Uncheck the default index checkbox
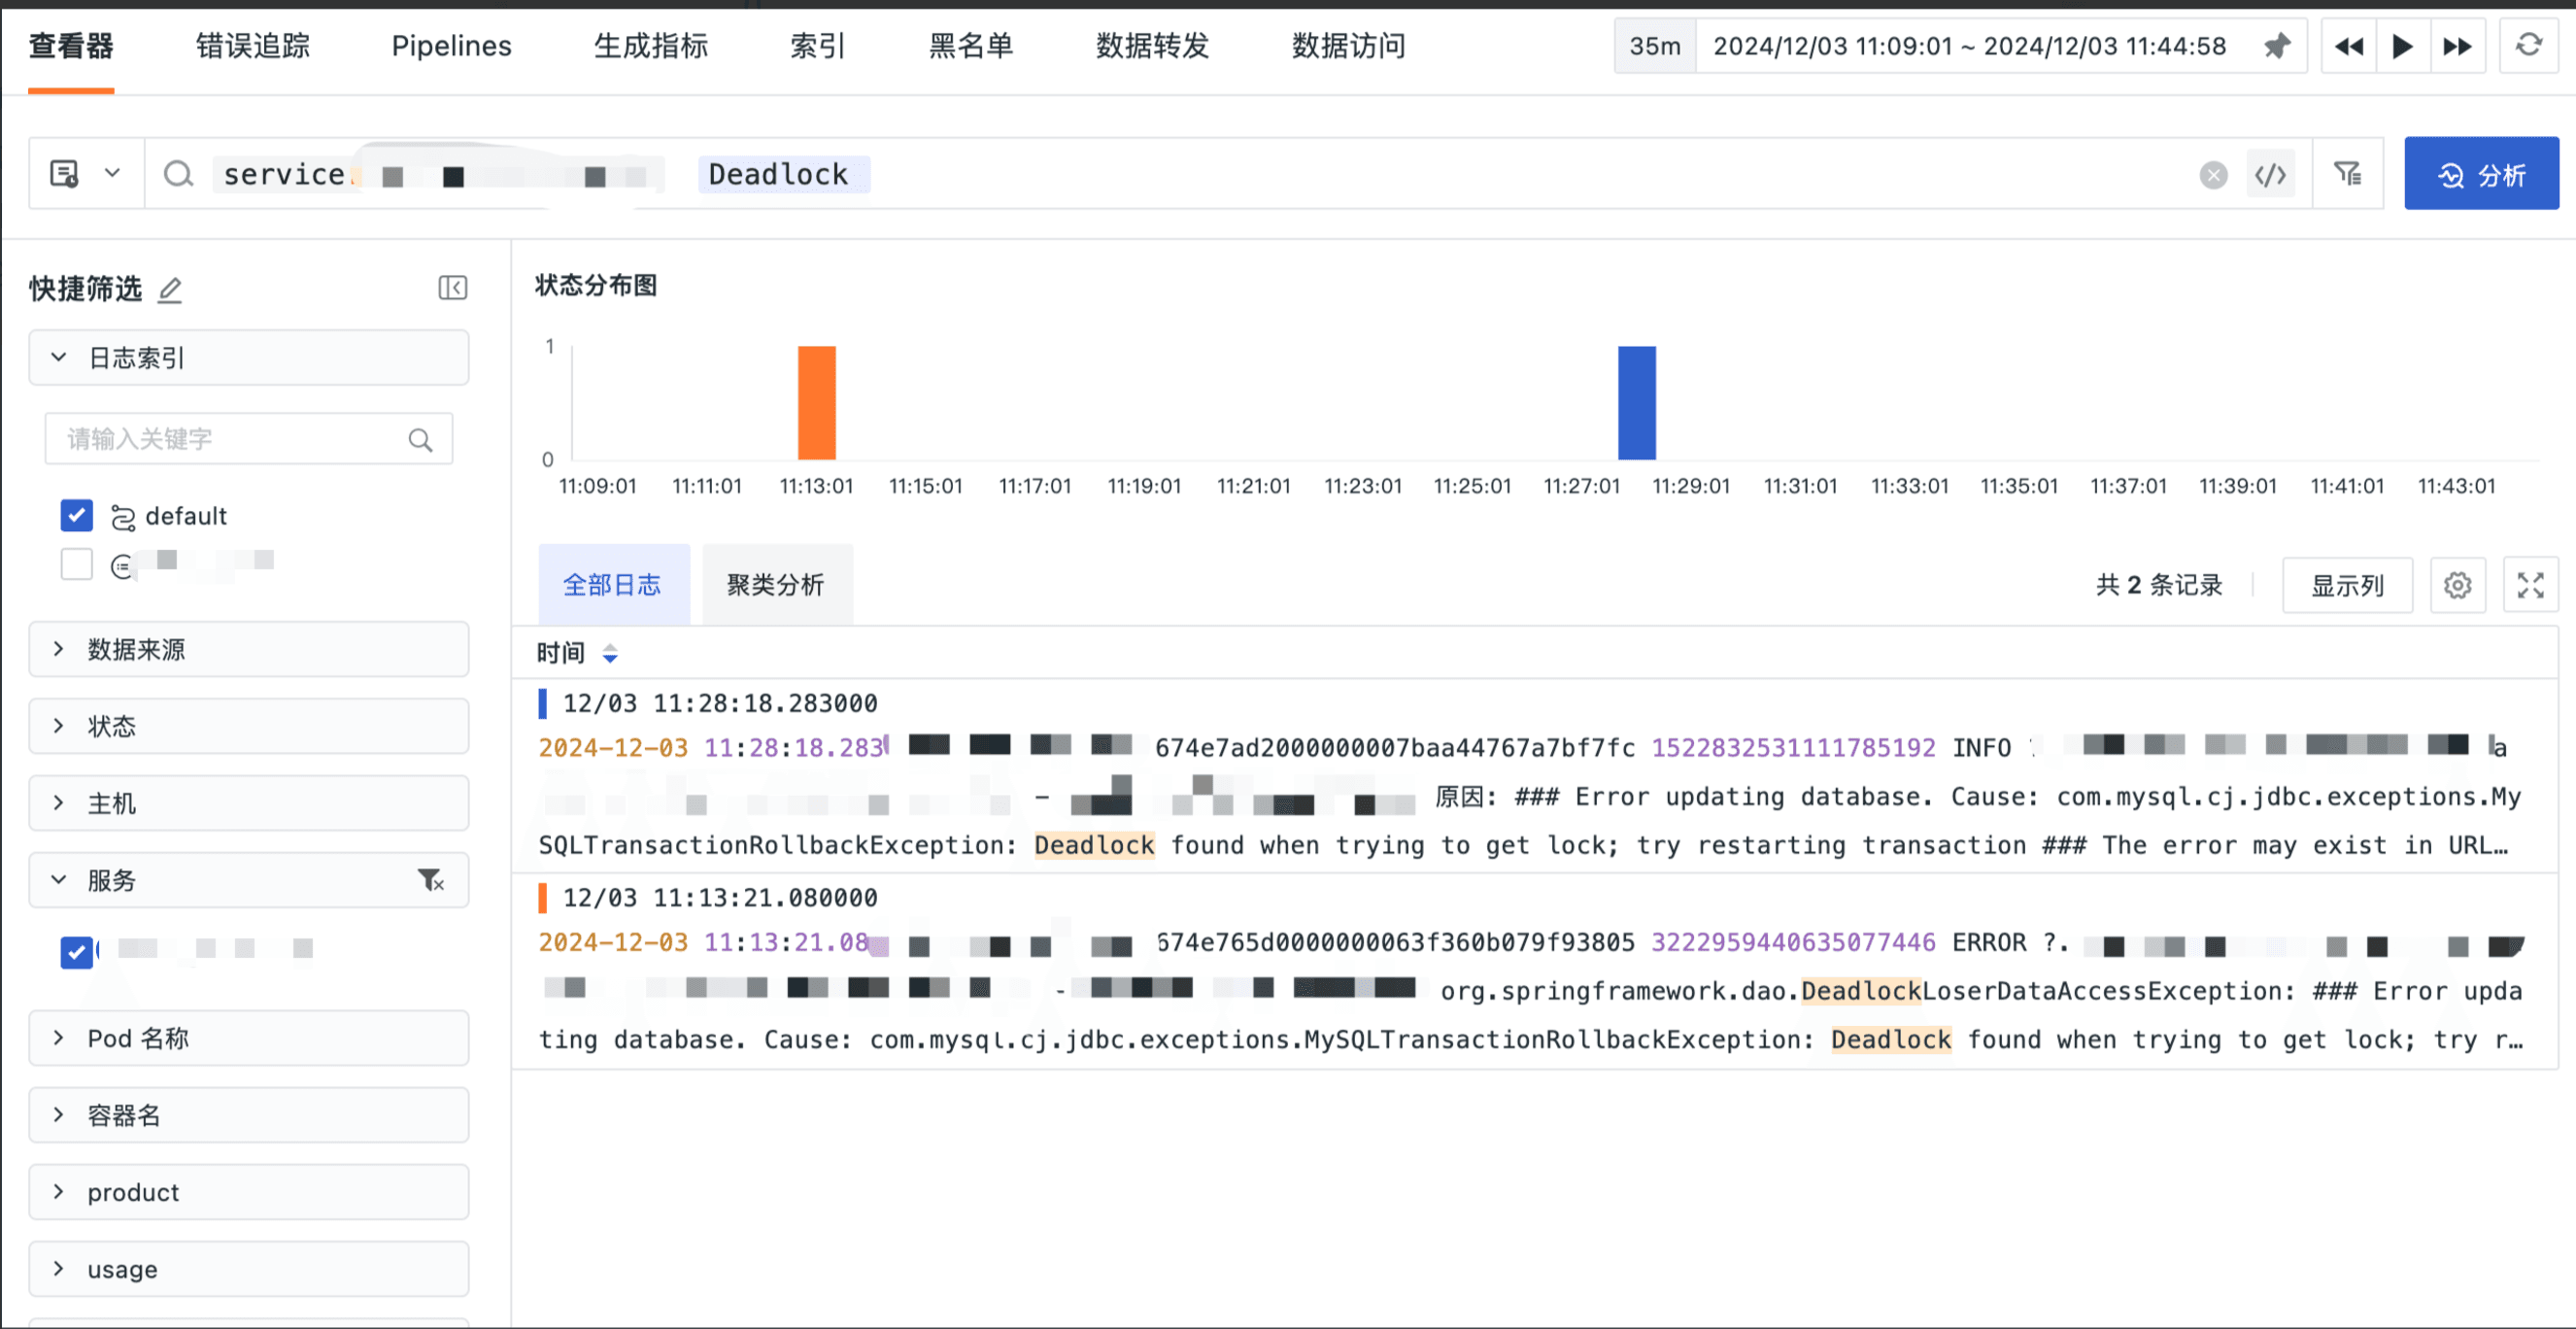Viewport: 2576px width, 1329px height. pos(76,515)
